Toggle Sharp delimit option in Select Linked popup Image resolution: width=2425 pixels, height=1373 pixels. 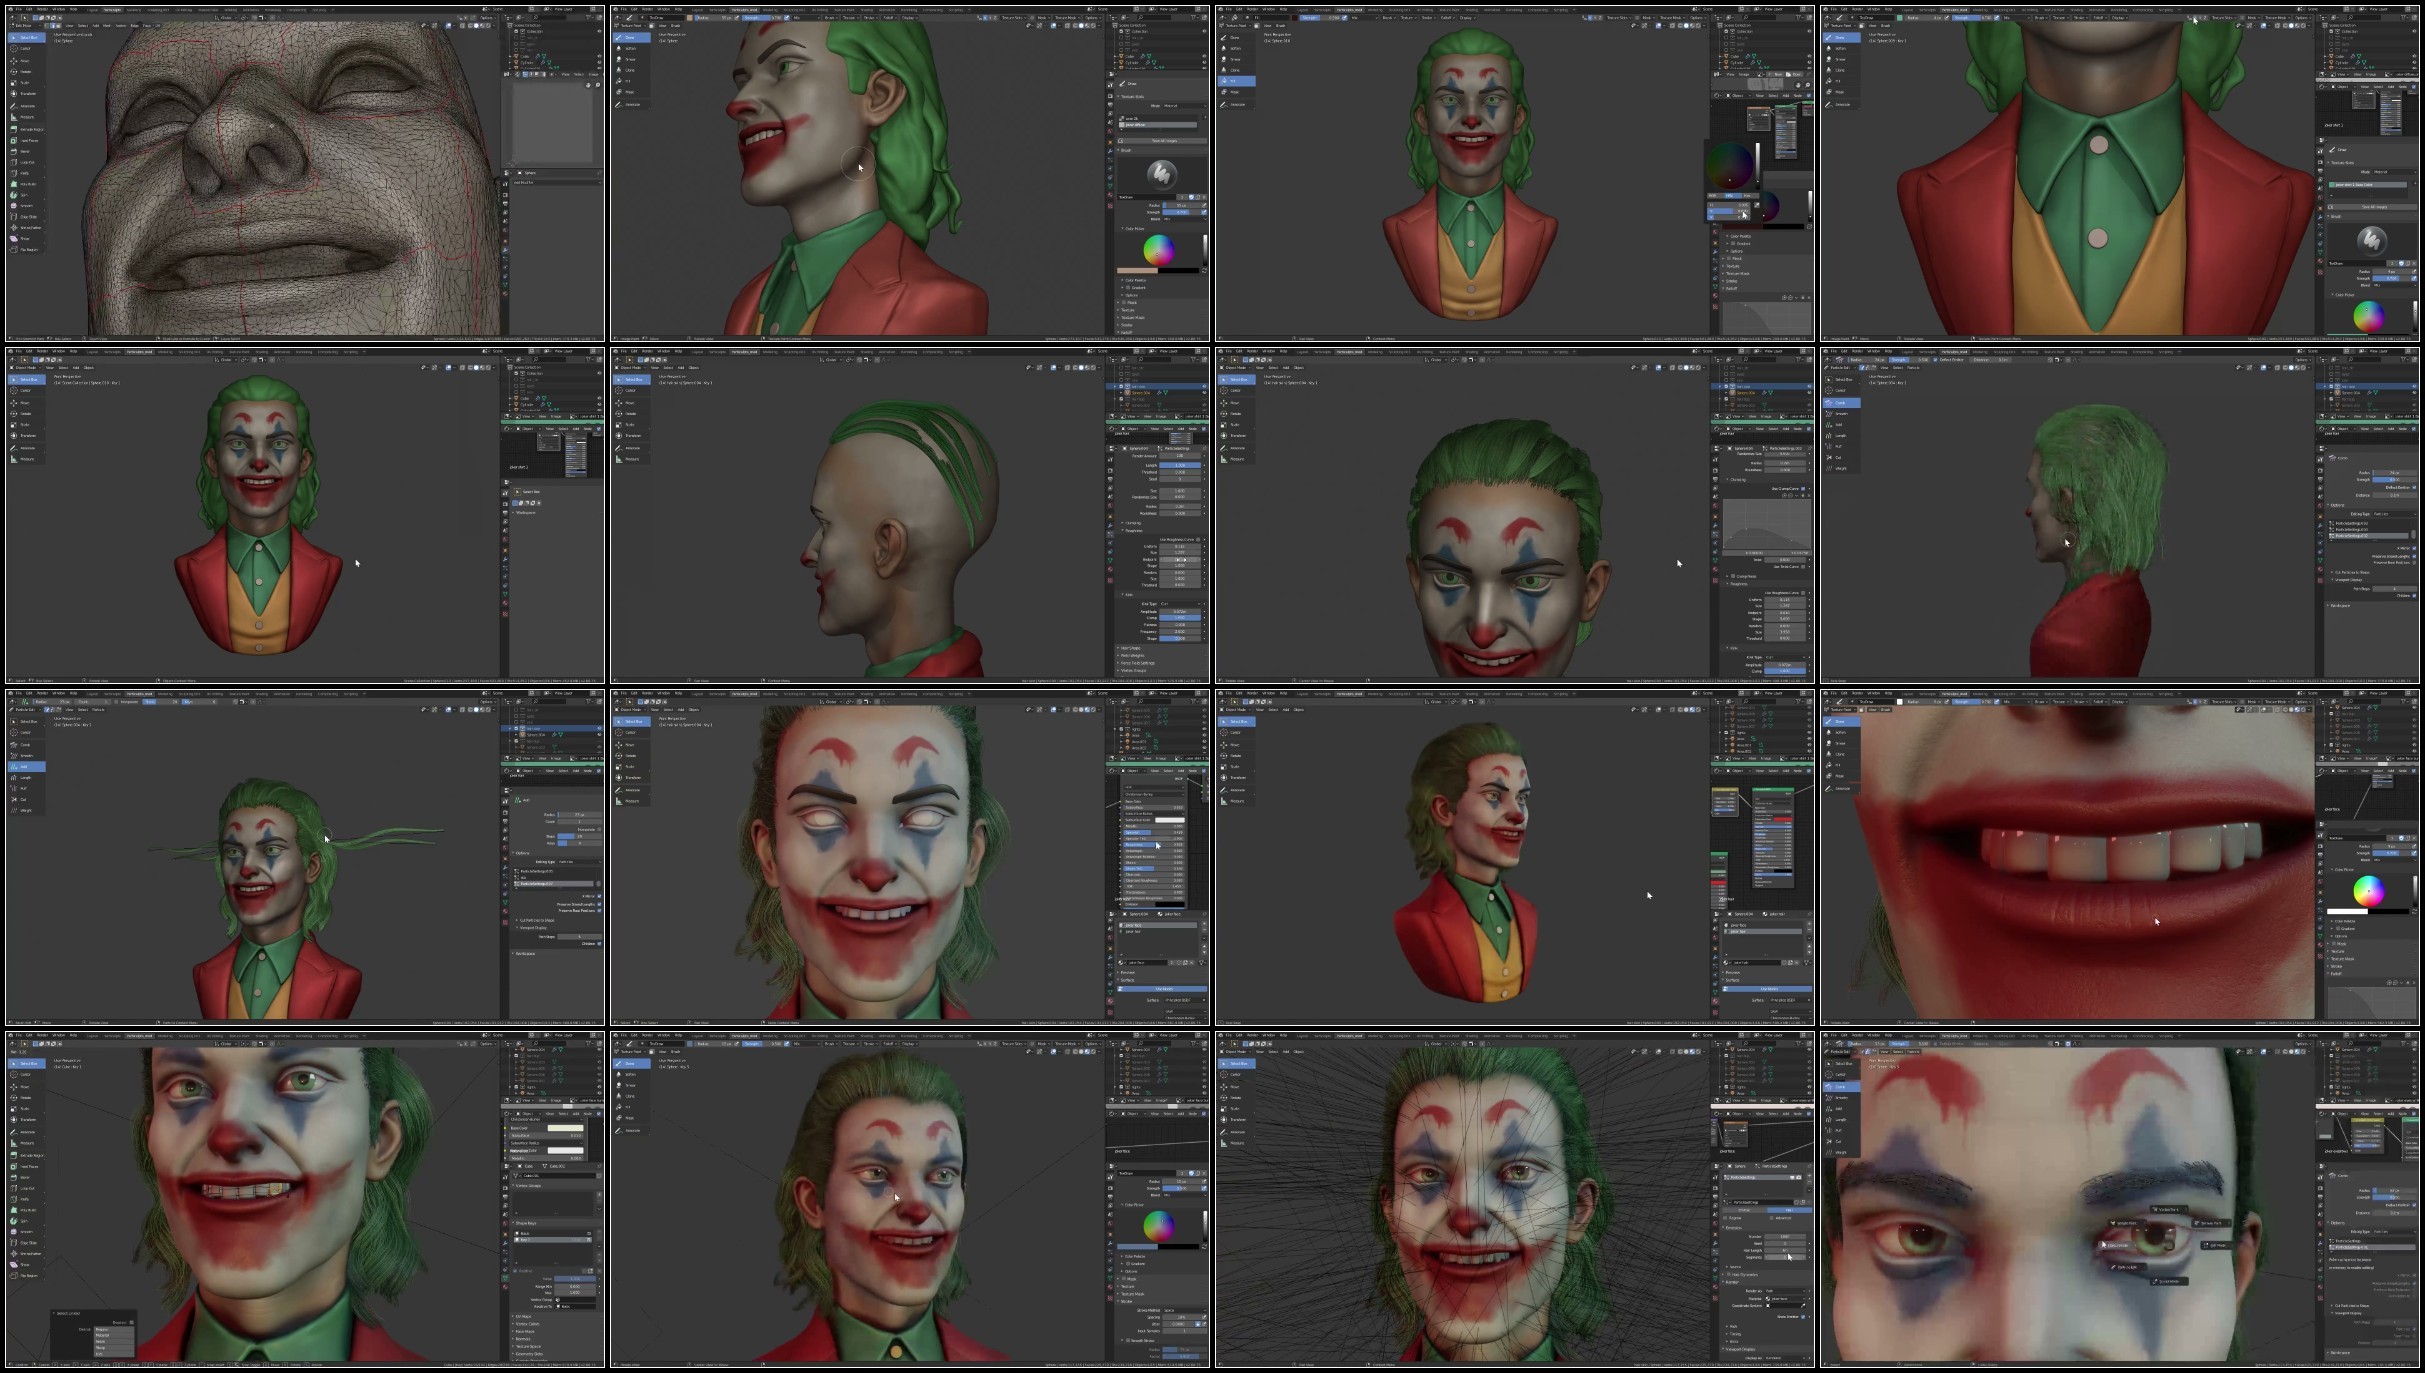[x=114, y=1346]
